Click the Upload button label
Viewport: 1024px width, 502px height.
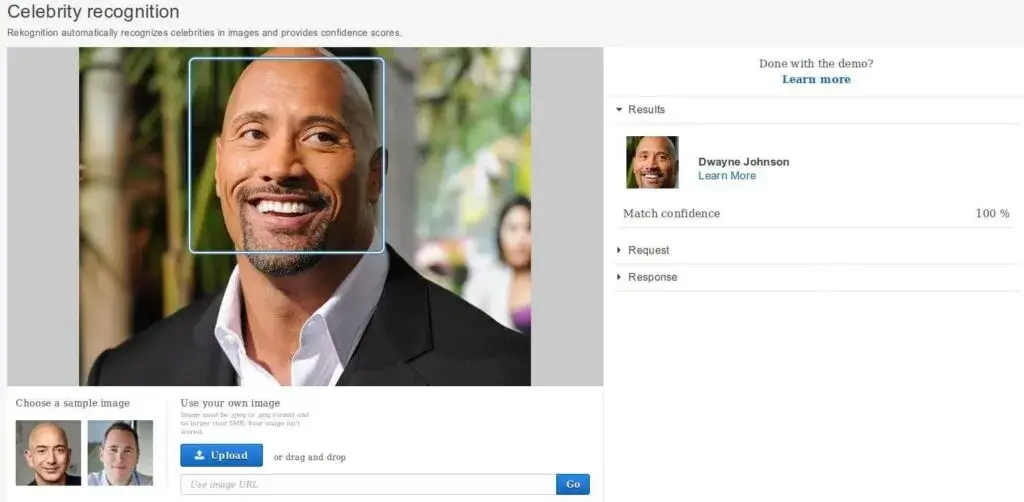[x=229, y=456]
